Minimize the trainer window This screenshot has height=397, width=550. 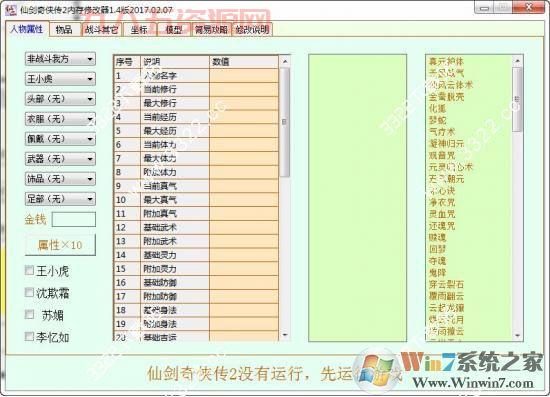(485, 8)
